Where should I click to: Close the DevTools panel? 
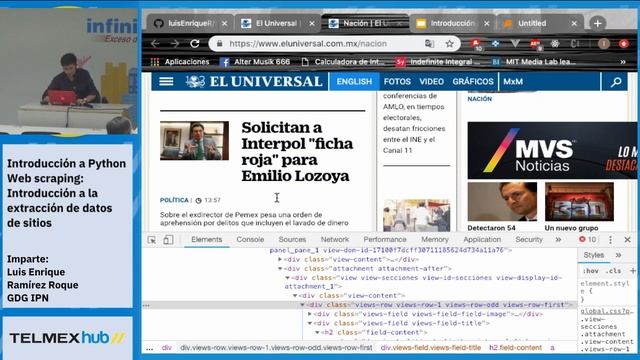627,240
